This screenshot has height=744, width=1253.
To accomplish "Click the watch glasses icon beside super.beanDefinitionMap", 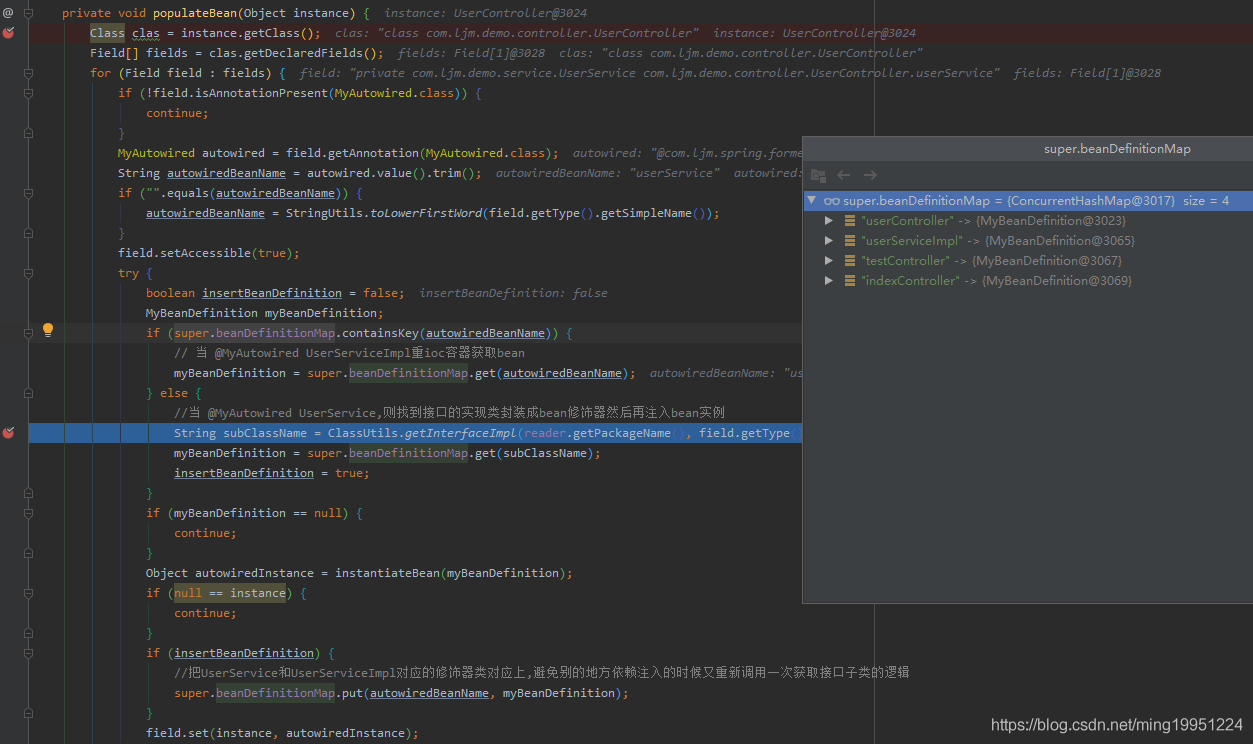I will (831, 201).
